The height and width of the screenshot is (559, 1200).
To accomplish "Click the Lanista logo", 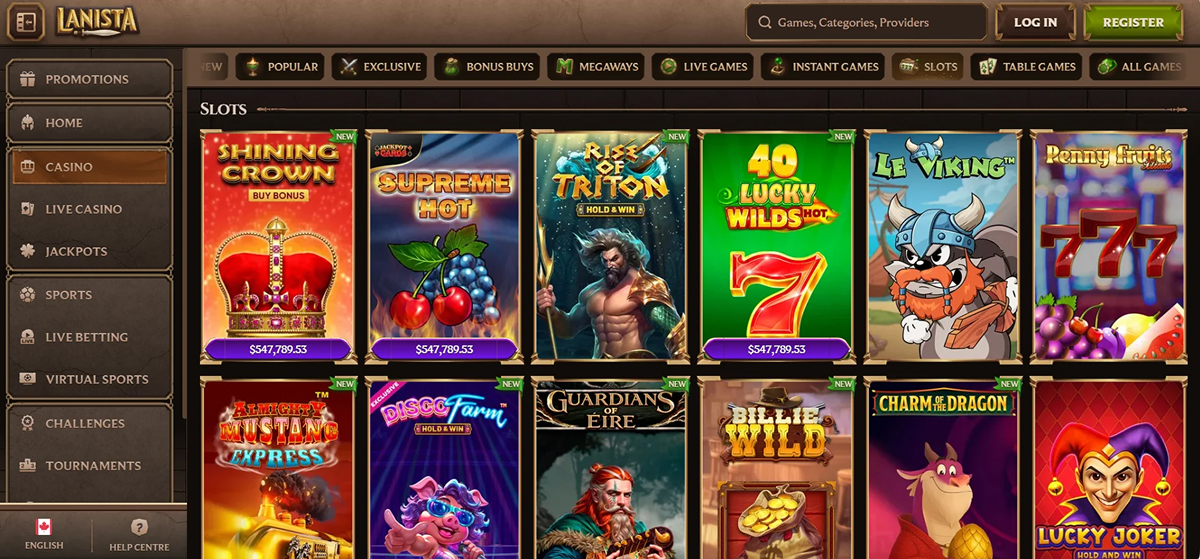I will (97, 20).
